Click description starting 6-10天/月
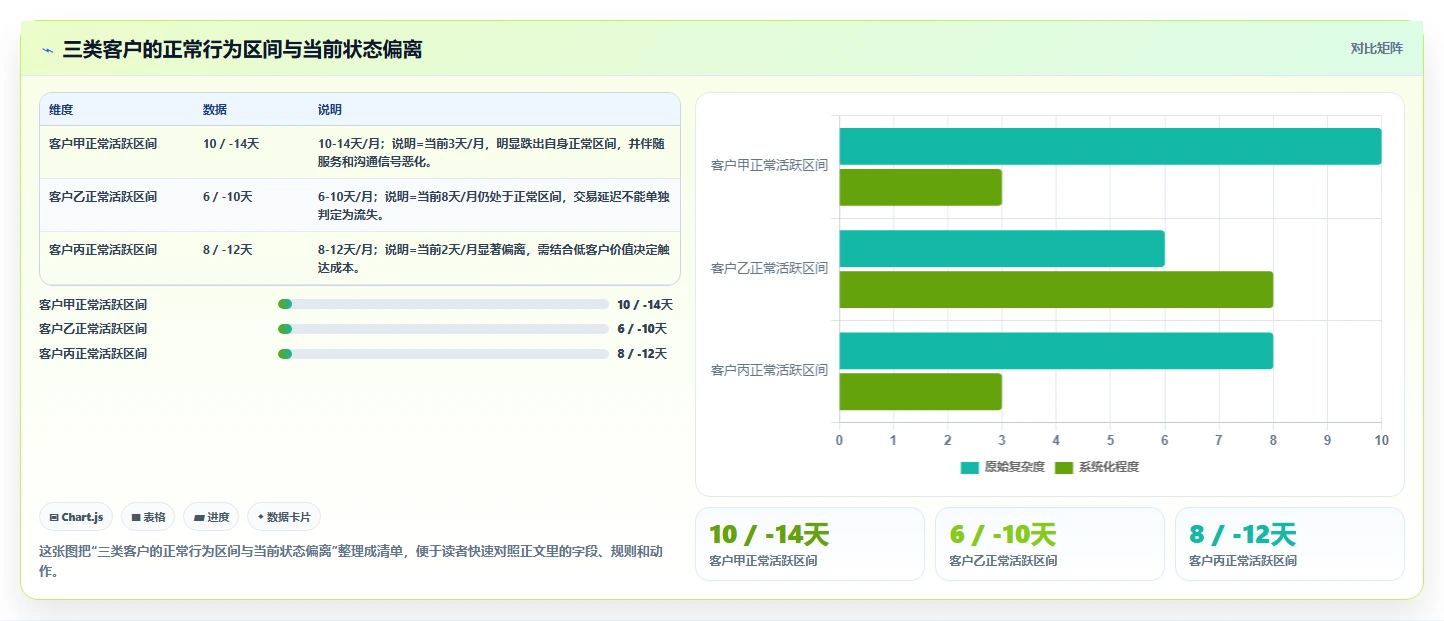Screen dimensions: 1444x621 click(493, 205)
